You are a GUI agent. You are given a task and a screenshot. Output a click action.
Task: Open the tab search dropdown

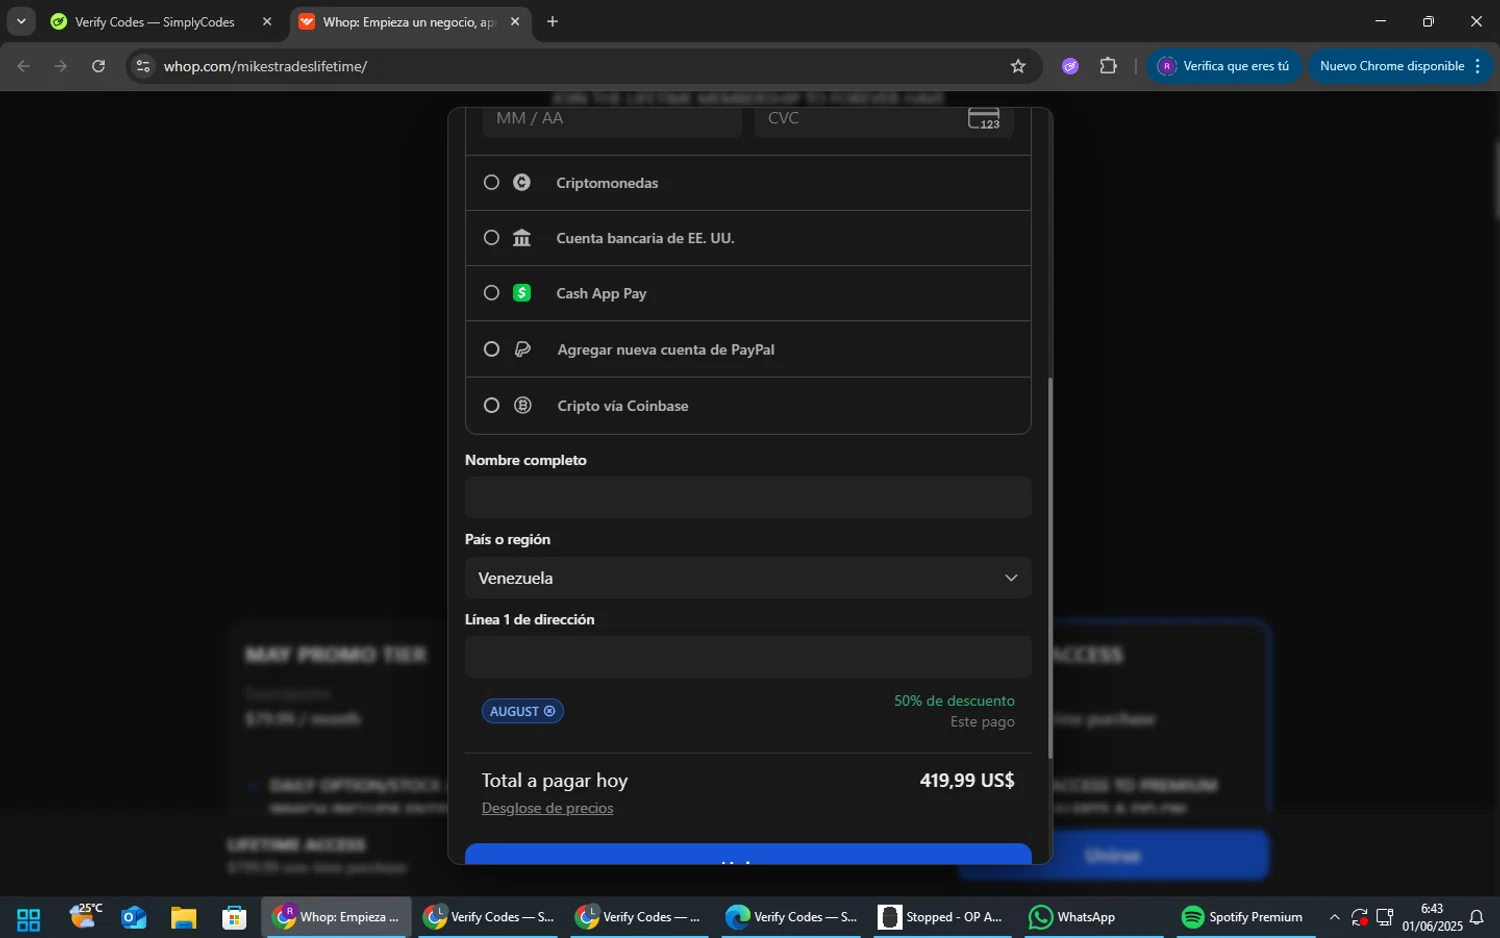tap(21, 21)
